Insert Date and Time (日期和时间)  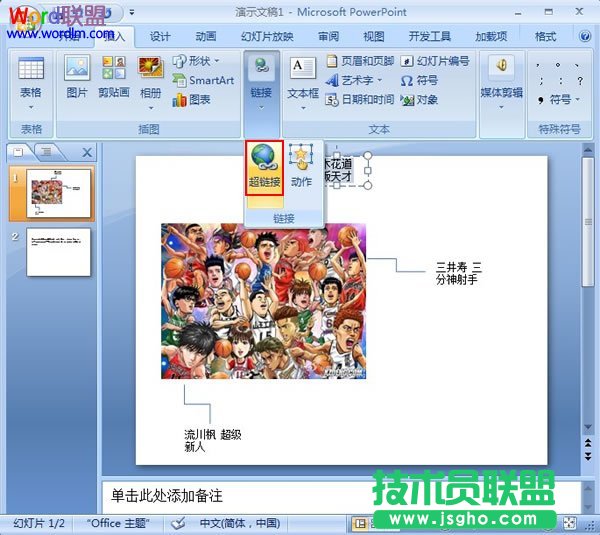(x=360, y=100)
